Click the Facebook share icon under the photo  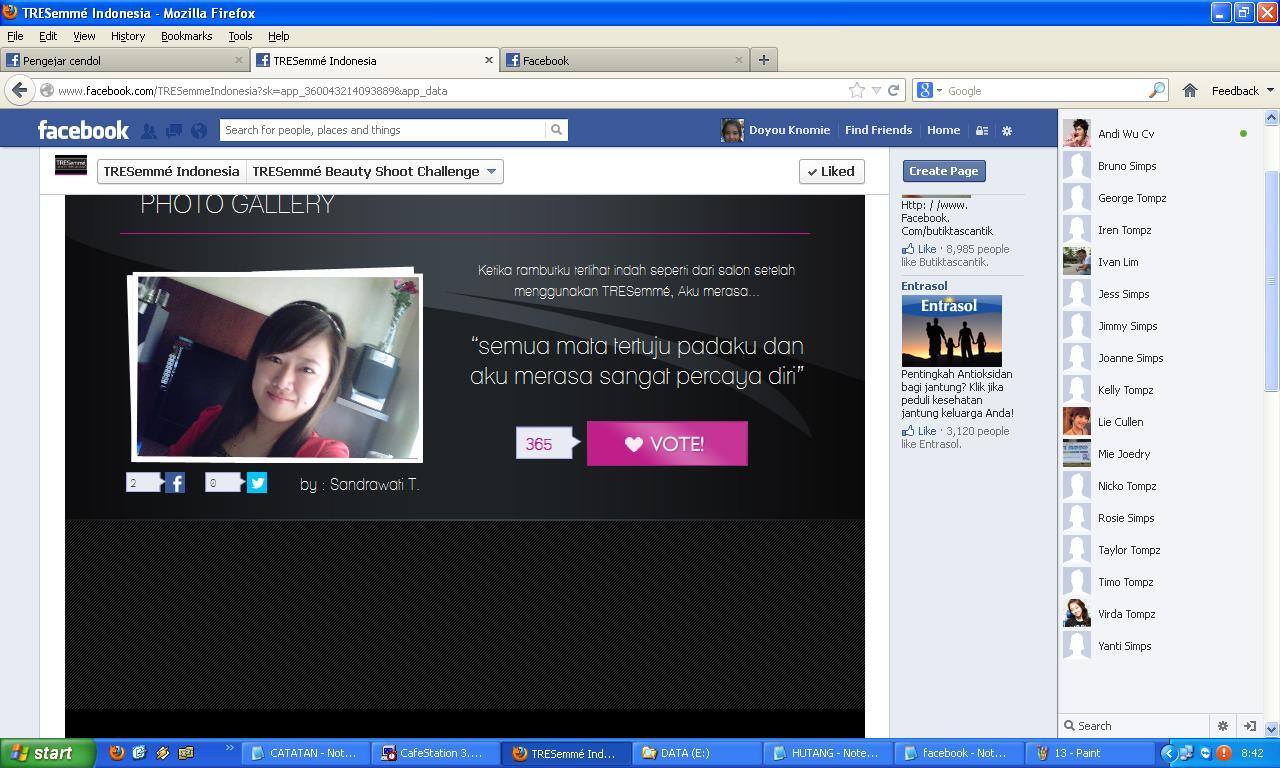pos(175,483)
